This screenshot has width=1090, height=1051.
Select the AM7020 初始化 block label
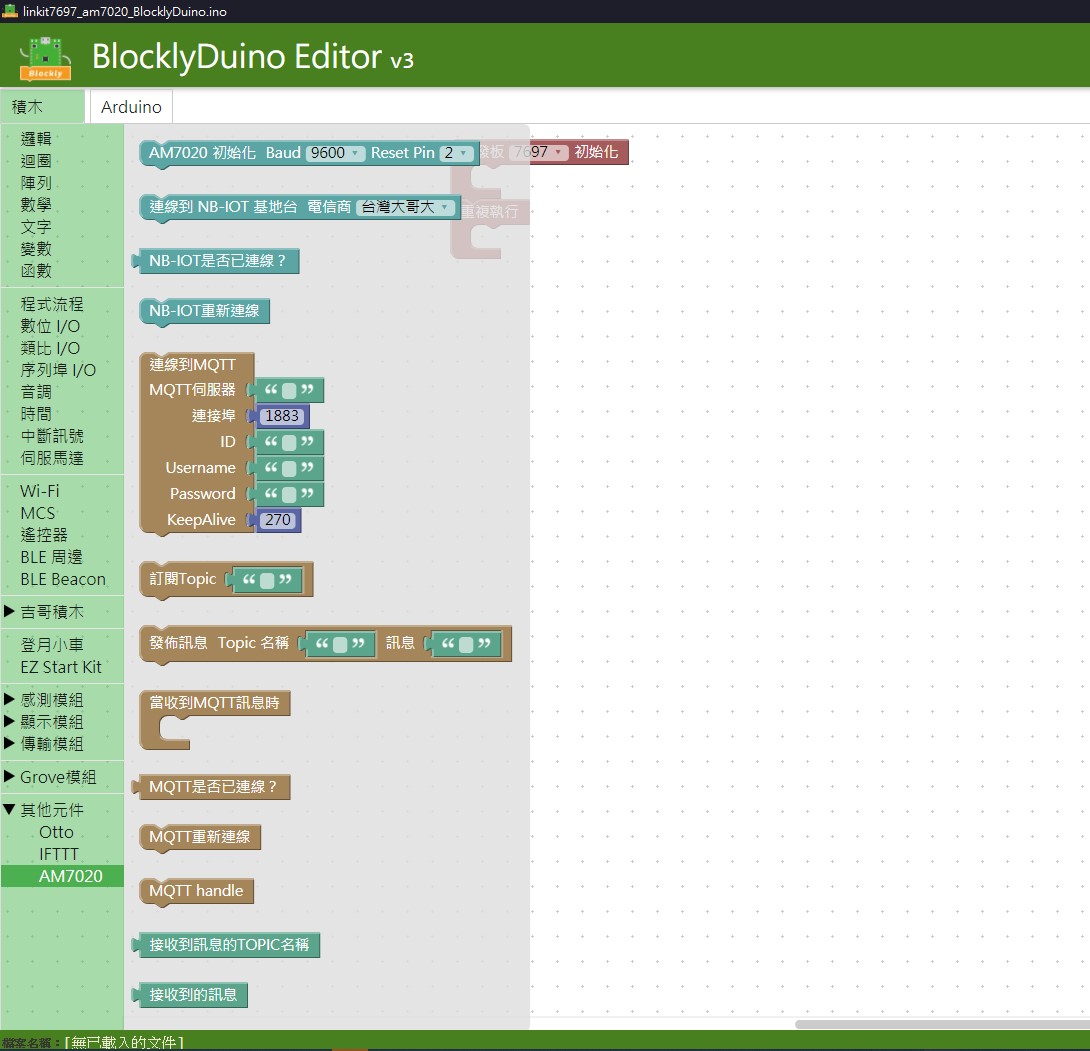pyautogui.click(x=202, y=153)
